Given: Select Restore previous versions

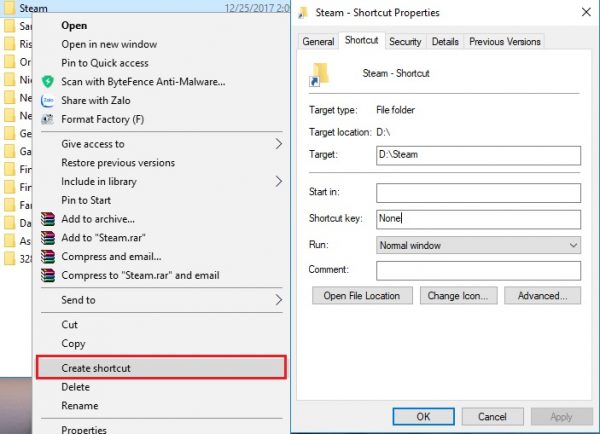Looking at the screenshot, I should [118, 163].
